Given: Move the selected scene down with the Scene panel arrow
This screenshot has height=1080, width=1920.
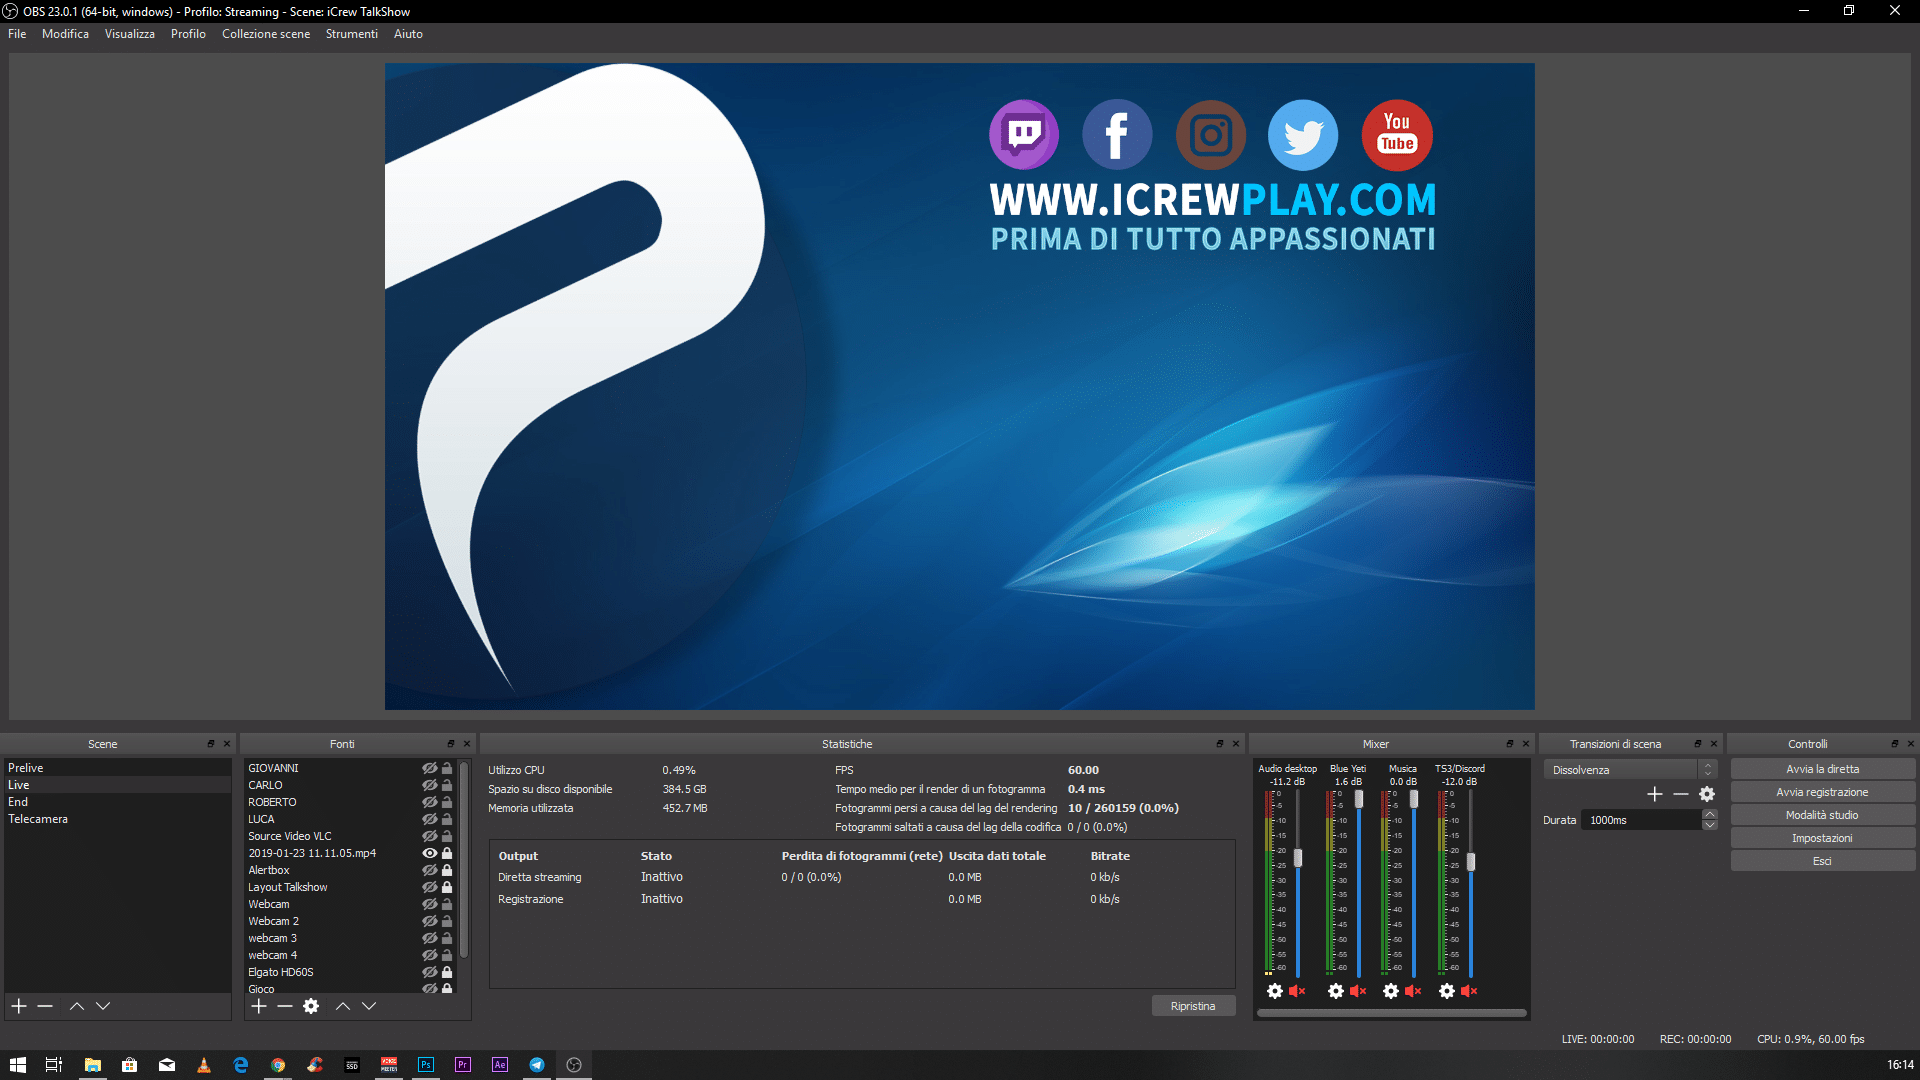Looking at the screenshot, I should [103, 1006].
